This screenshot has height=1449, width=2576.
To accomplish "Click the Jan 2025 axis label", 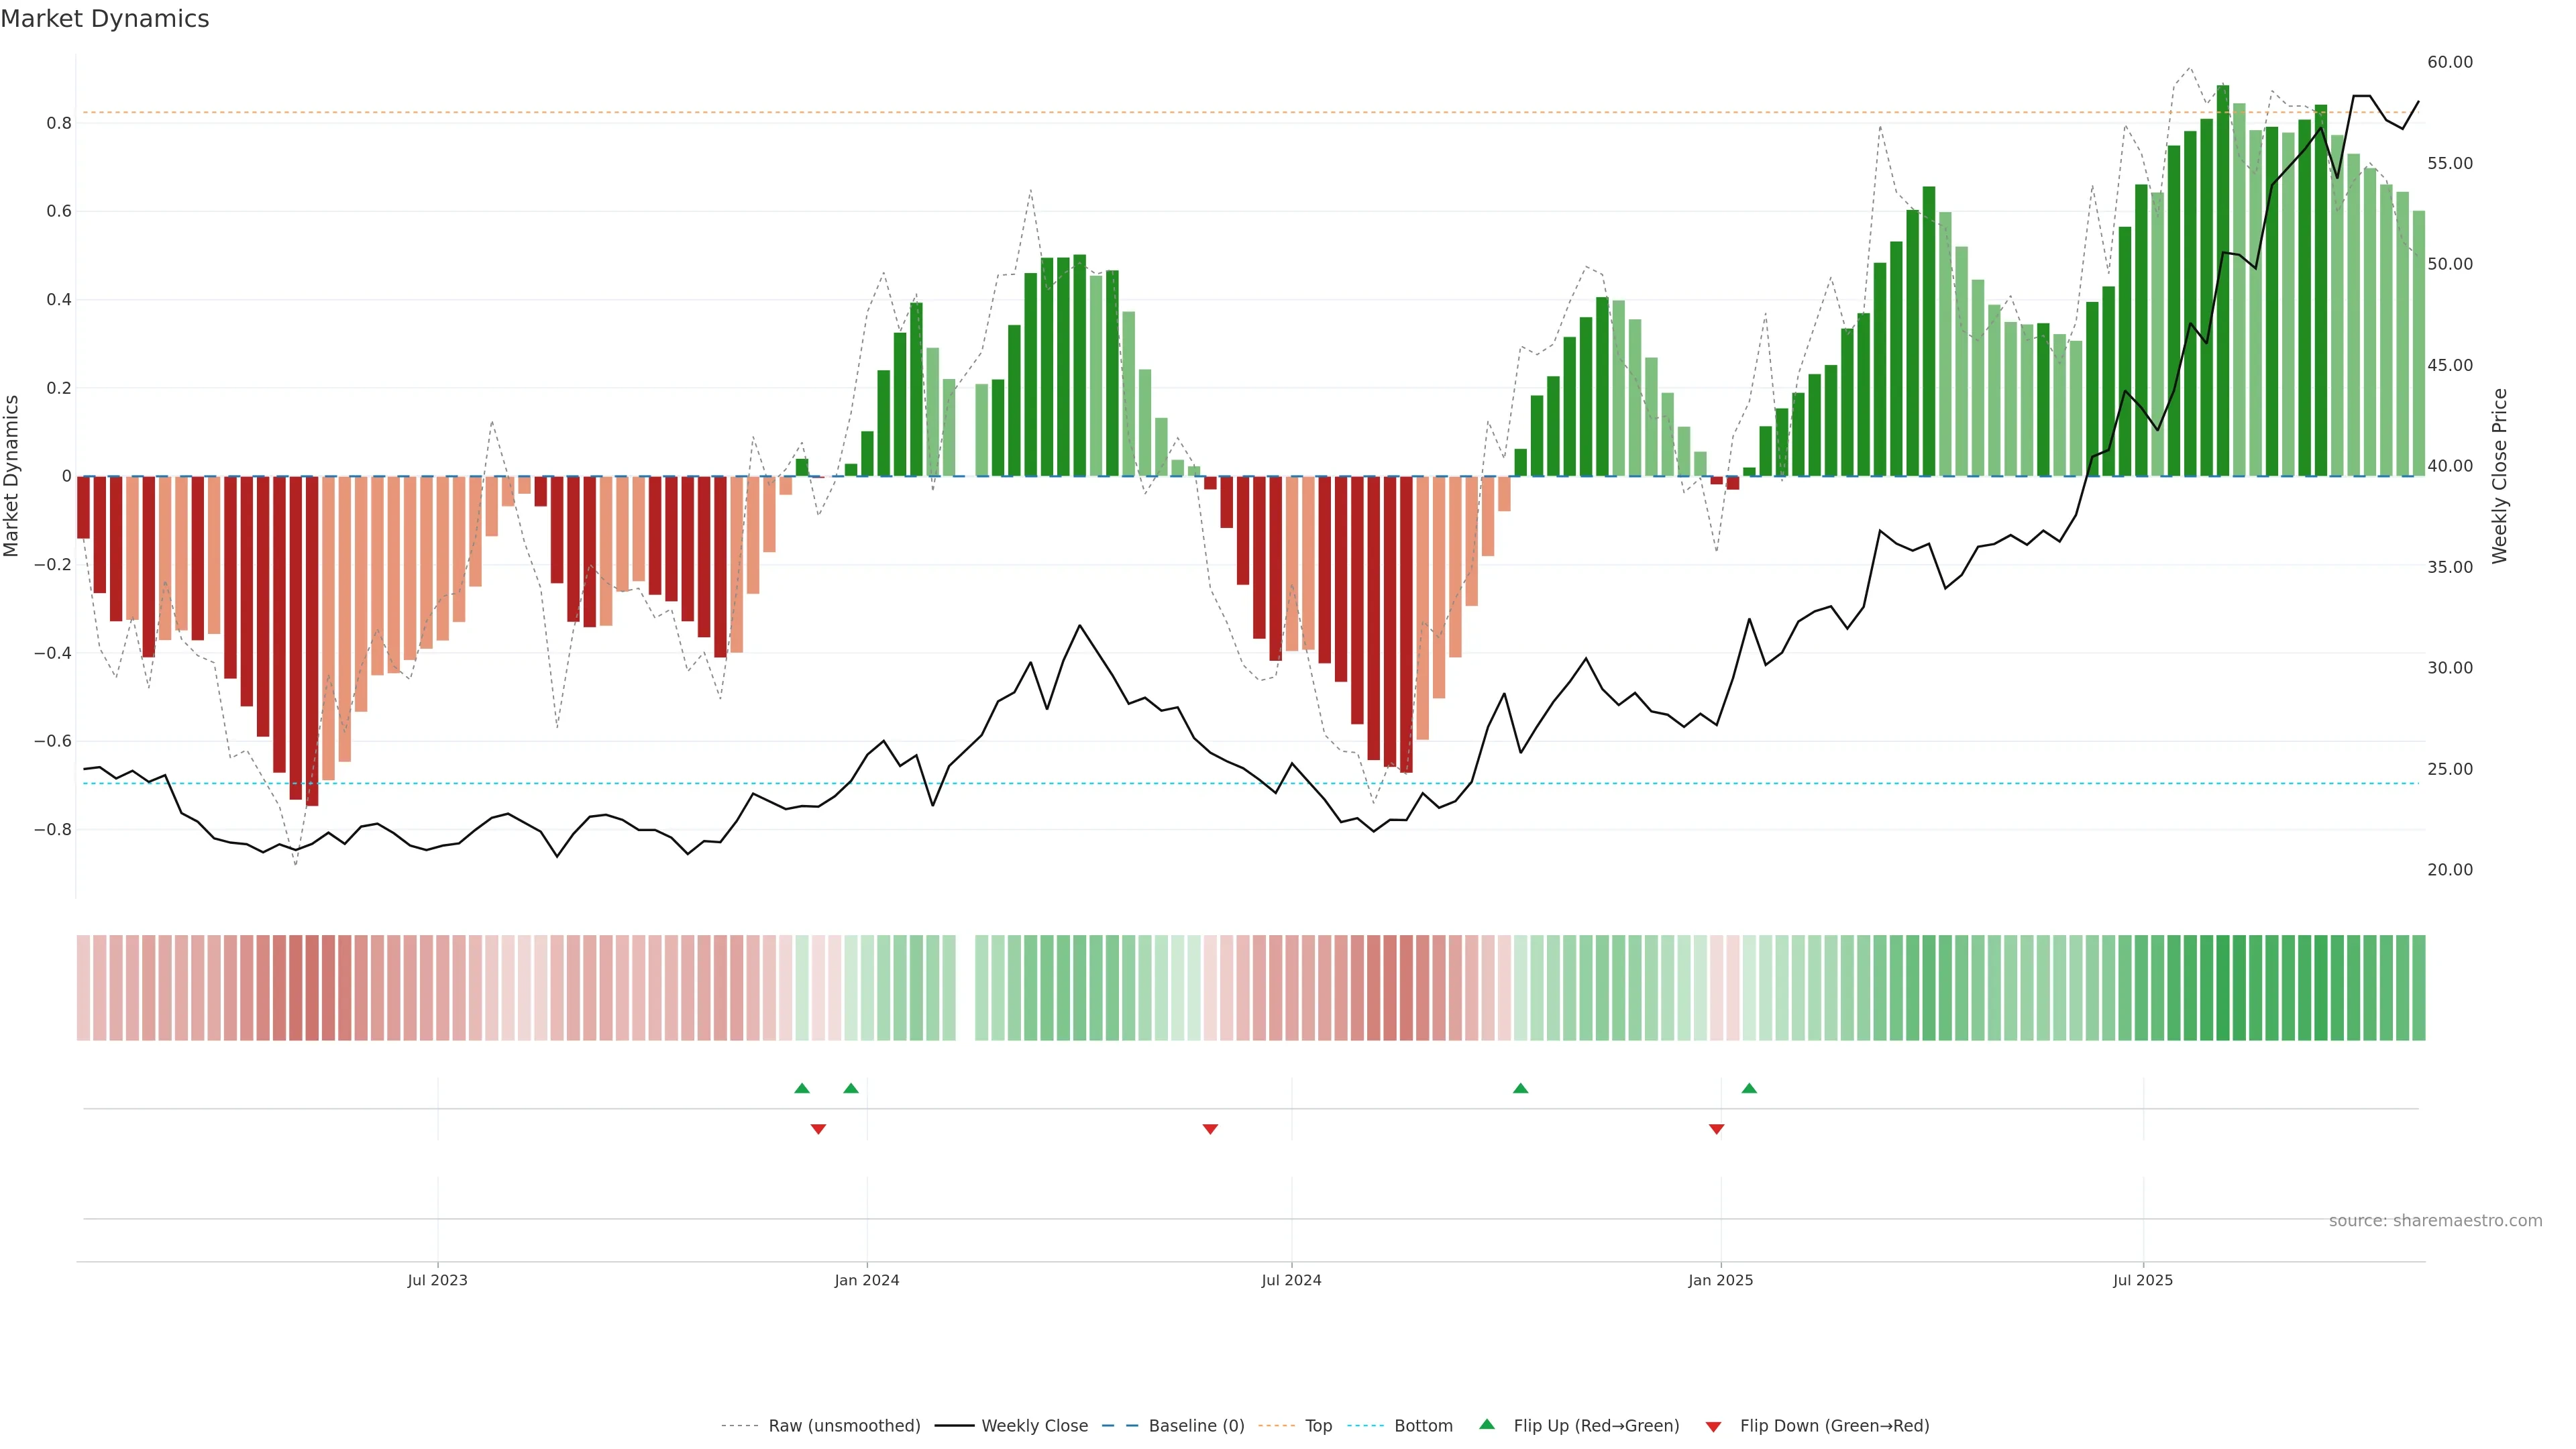I will (1720, 1280).
